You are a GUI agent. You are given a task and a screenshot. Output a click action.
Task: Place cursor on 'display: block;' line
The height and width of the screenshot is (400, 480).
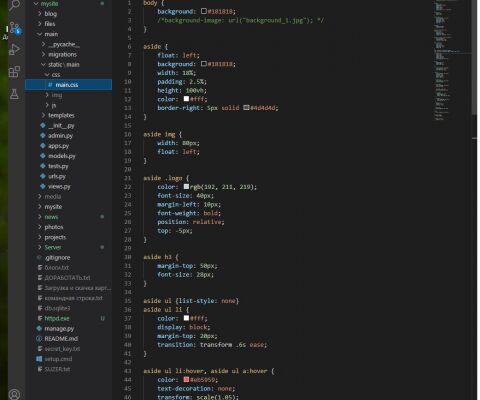184,327
